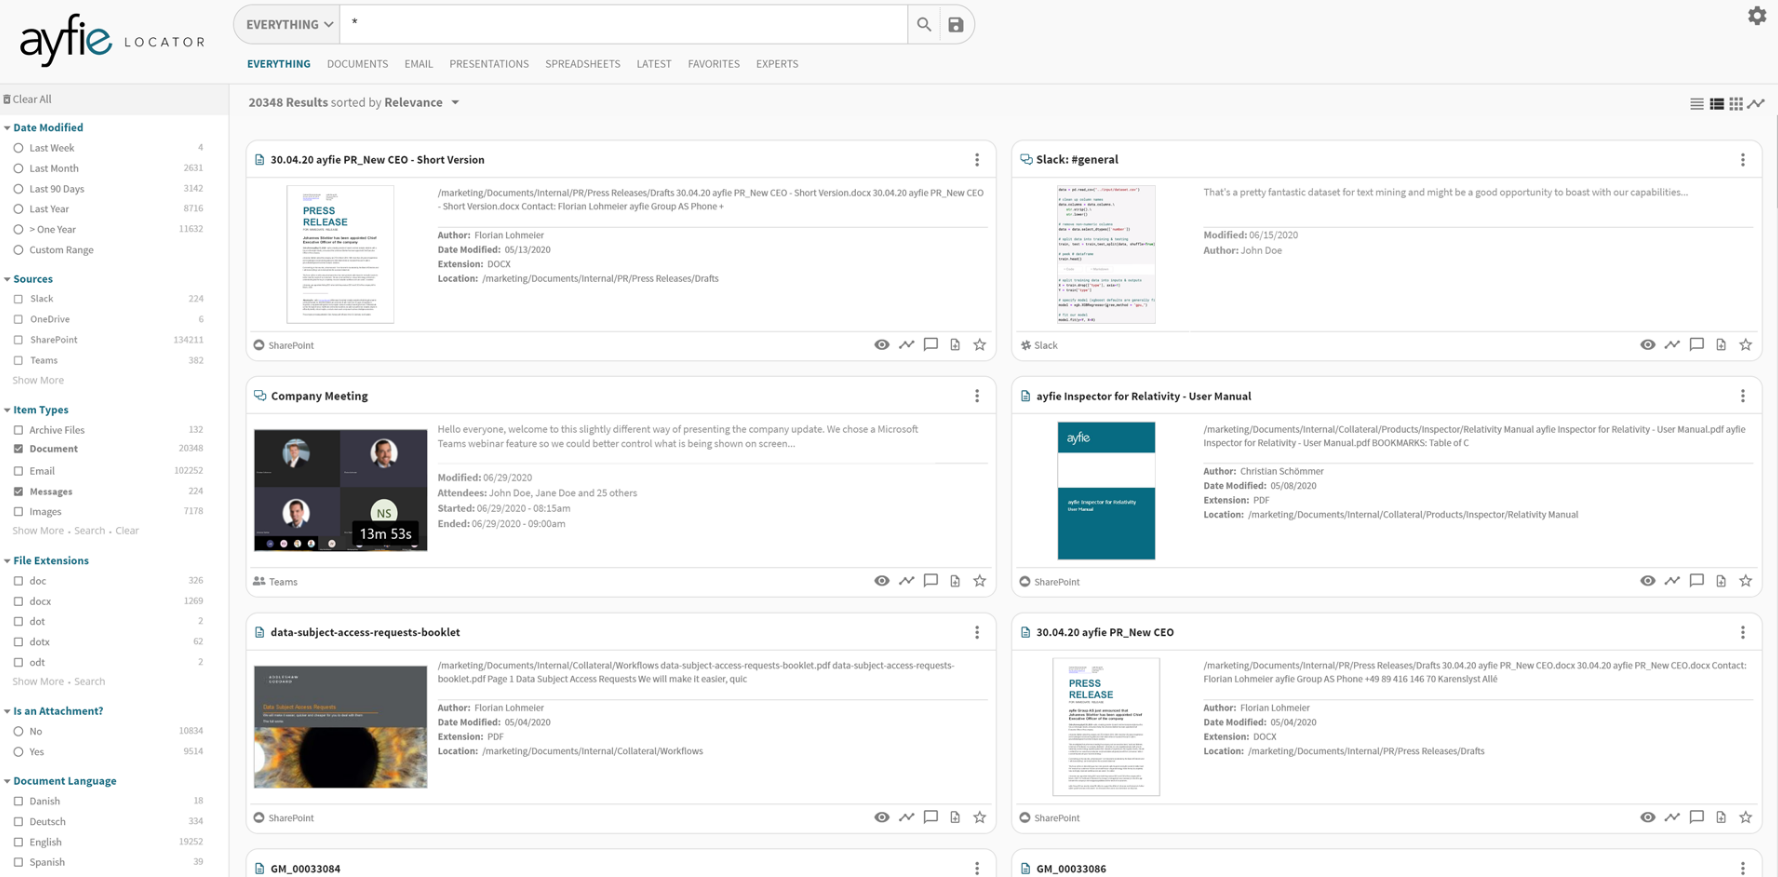The width and height of the screenshot is (1778, 877).
Task: Select the Last Month date radio button
Action: point(18,169)
